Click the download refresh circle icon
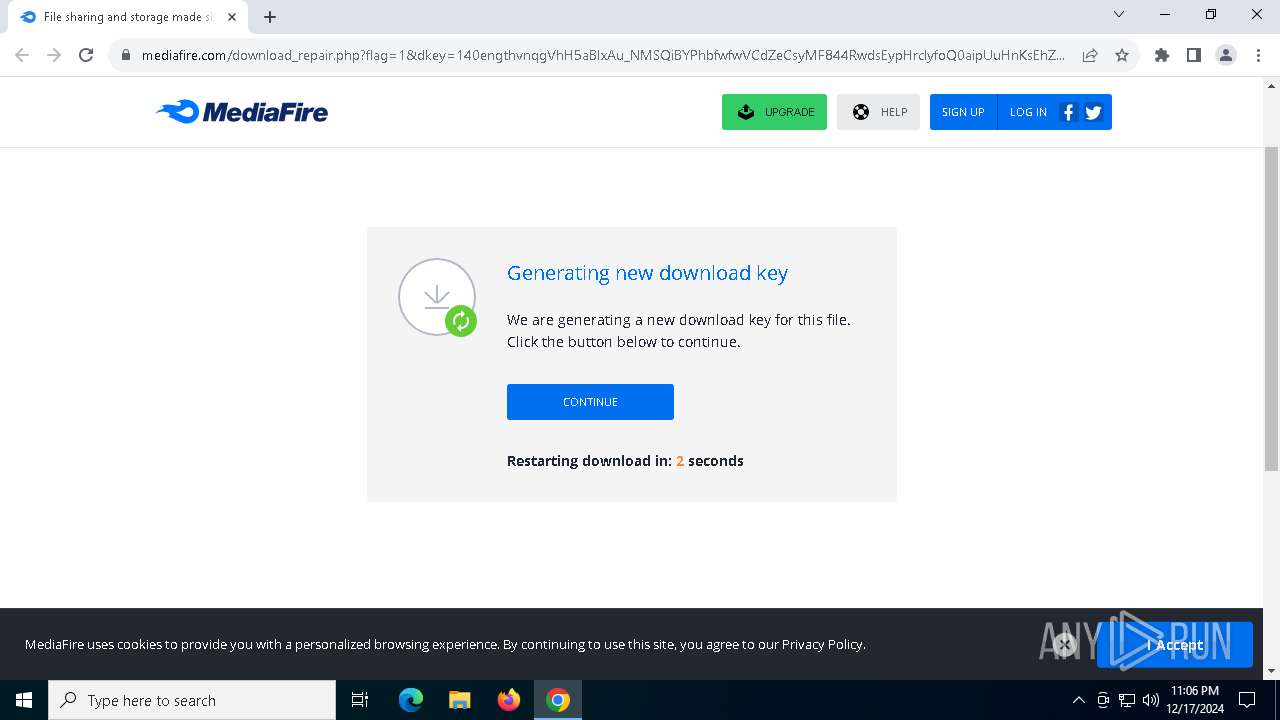 (437, 297)
